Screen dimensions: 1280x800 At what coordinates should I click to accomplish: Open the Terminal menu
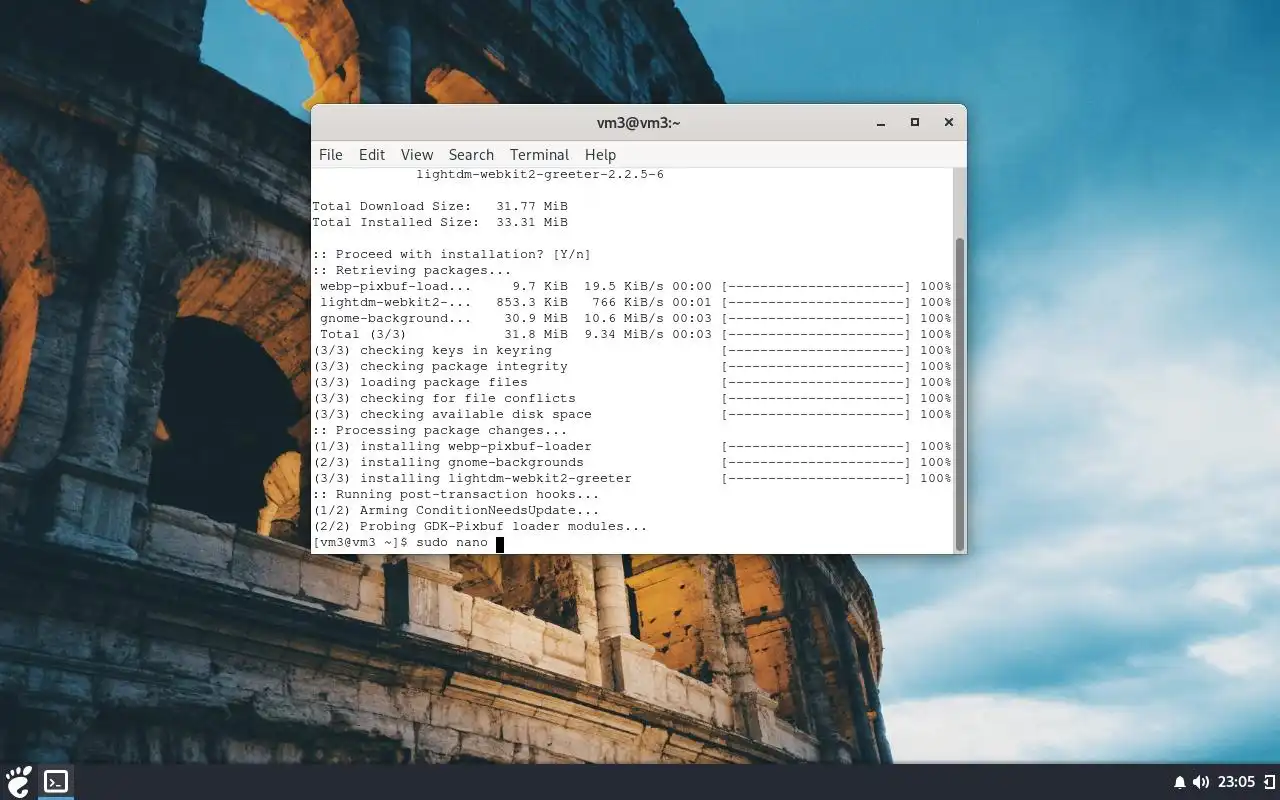539,155
